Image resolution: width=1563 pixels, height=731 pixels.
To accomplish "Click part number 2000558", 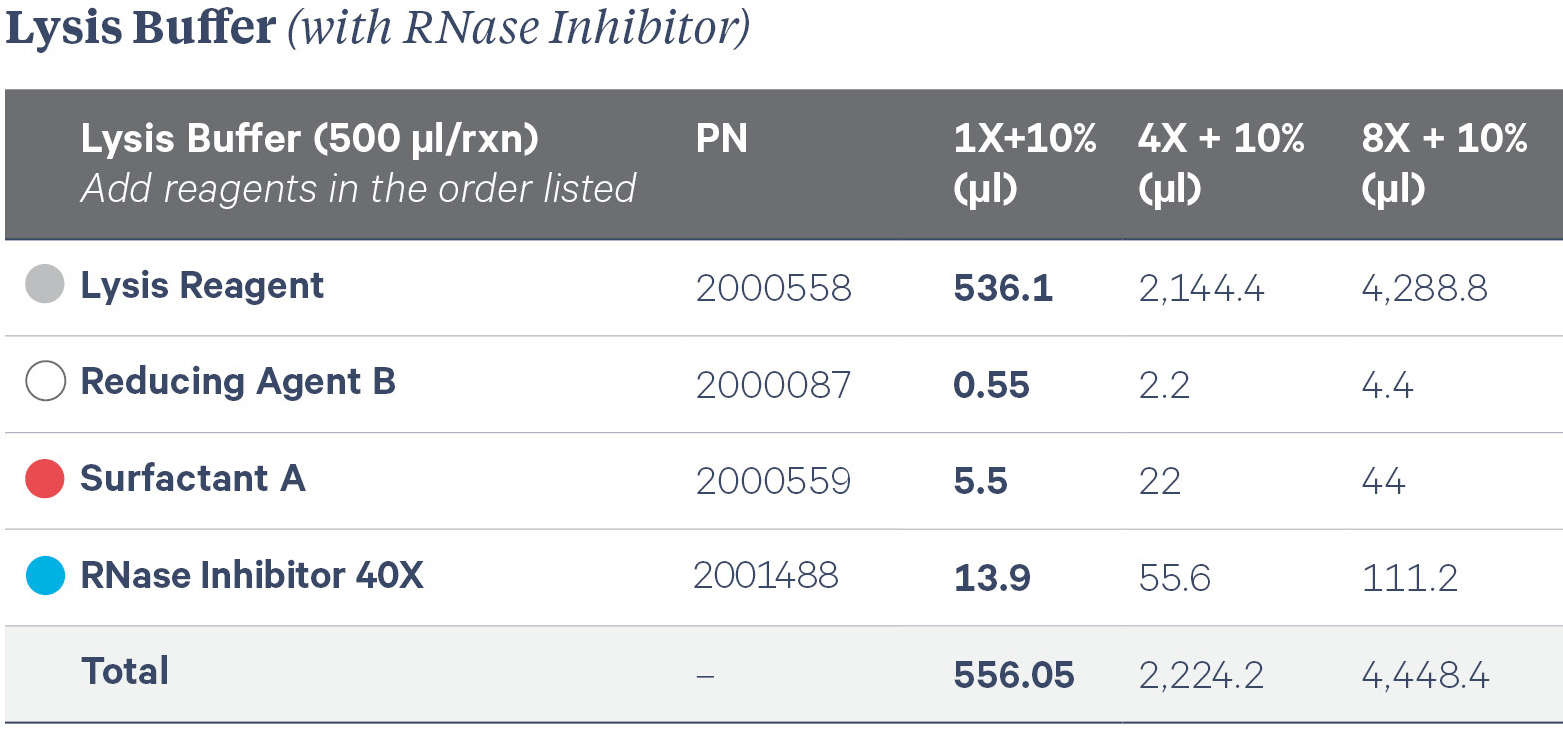I will pos(773,288).
